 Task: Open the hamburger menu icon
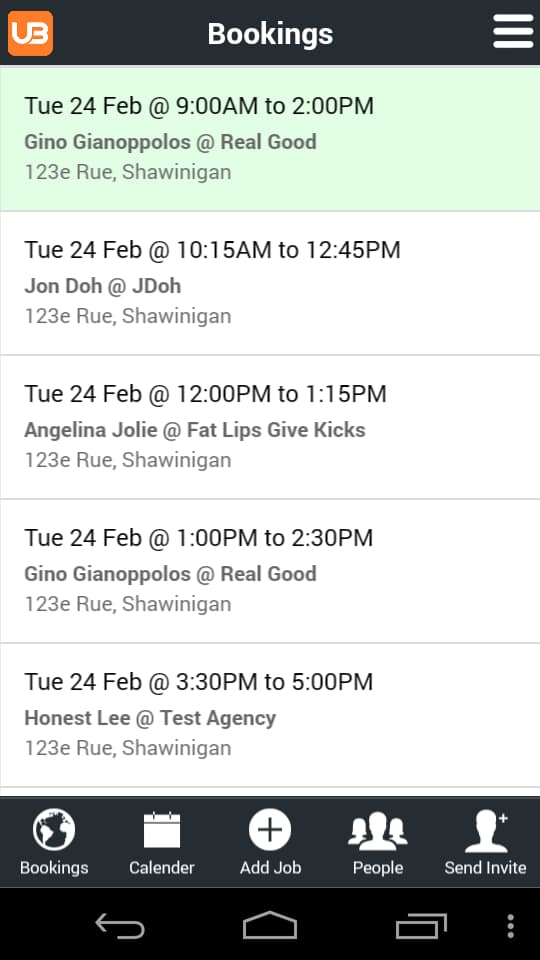(x=513, y=31)
